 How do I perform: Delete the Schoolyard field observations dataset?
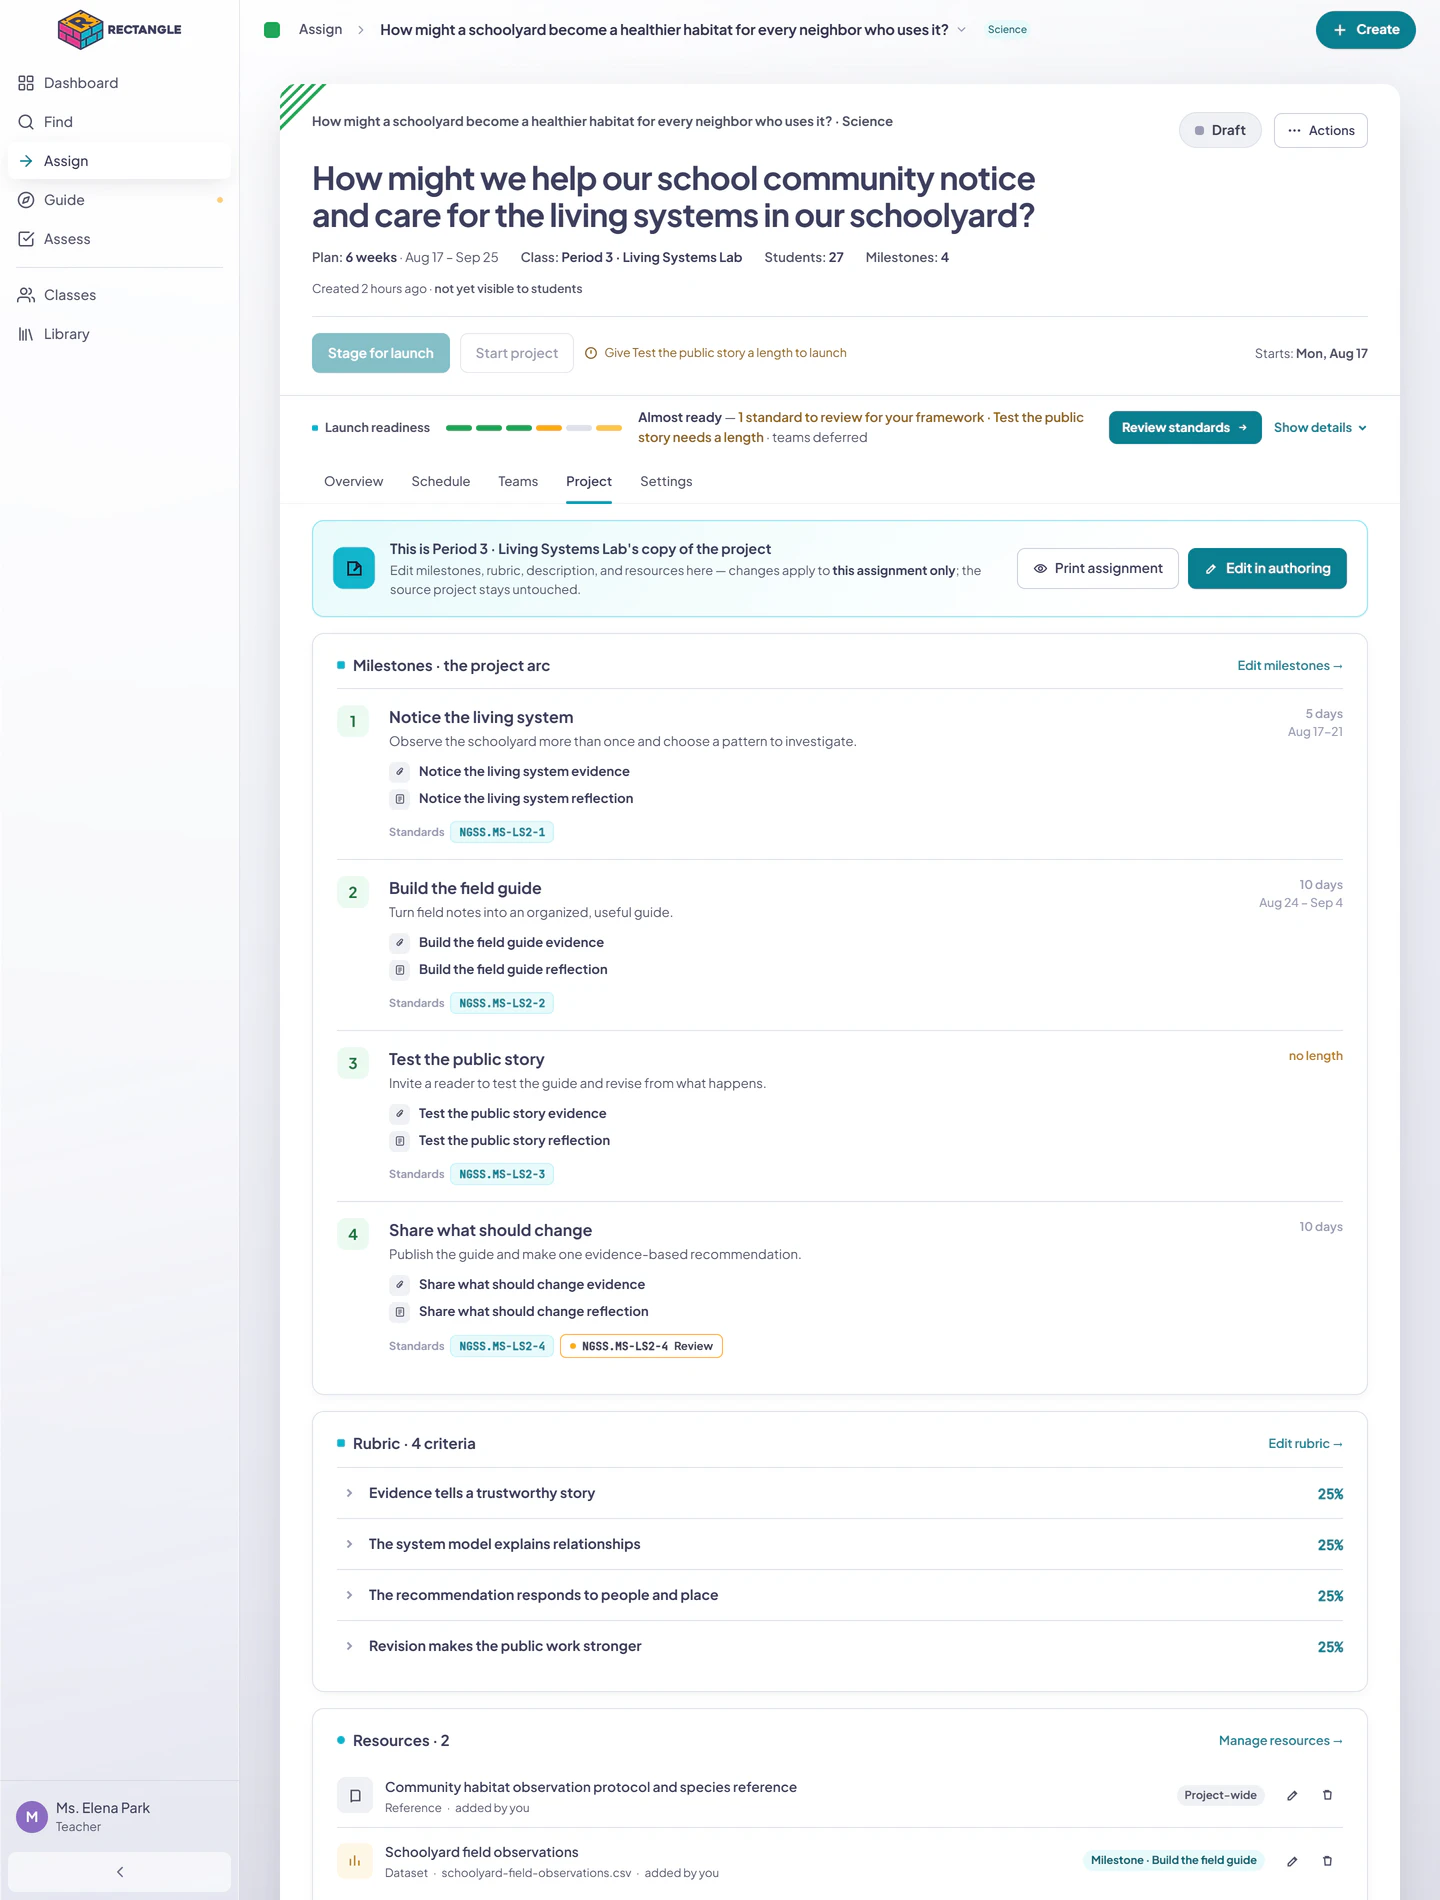1328,1861
